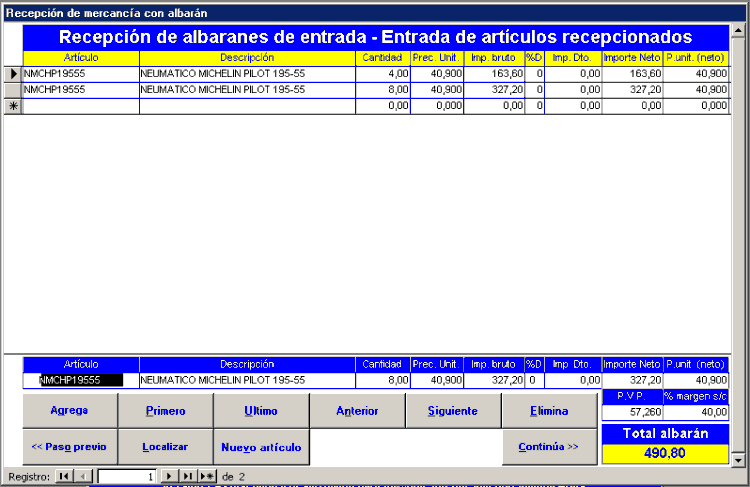The width and height of the screenshot is (750, 487).
Task: Select highlighted NMCHP19555 article field in detail
Action: click(81, 380)
